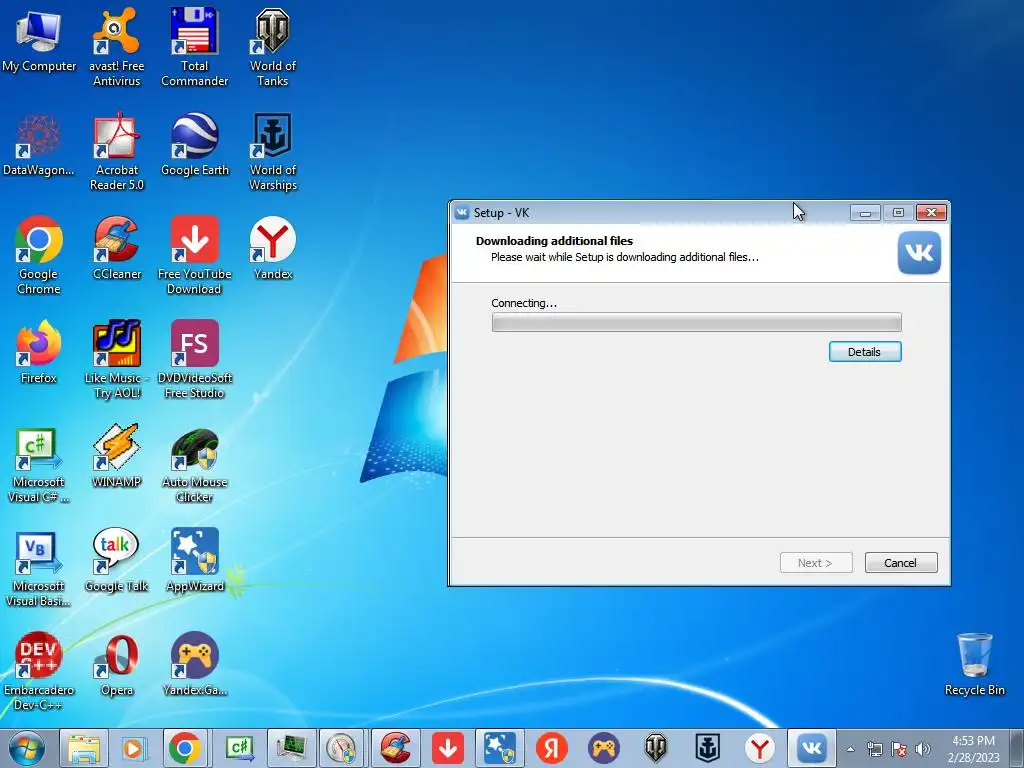Image resolution: width=1024 pixels, height=768 pixels.
Task: Open CCleaner from the taskbar
Action: 396,748
